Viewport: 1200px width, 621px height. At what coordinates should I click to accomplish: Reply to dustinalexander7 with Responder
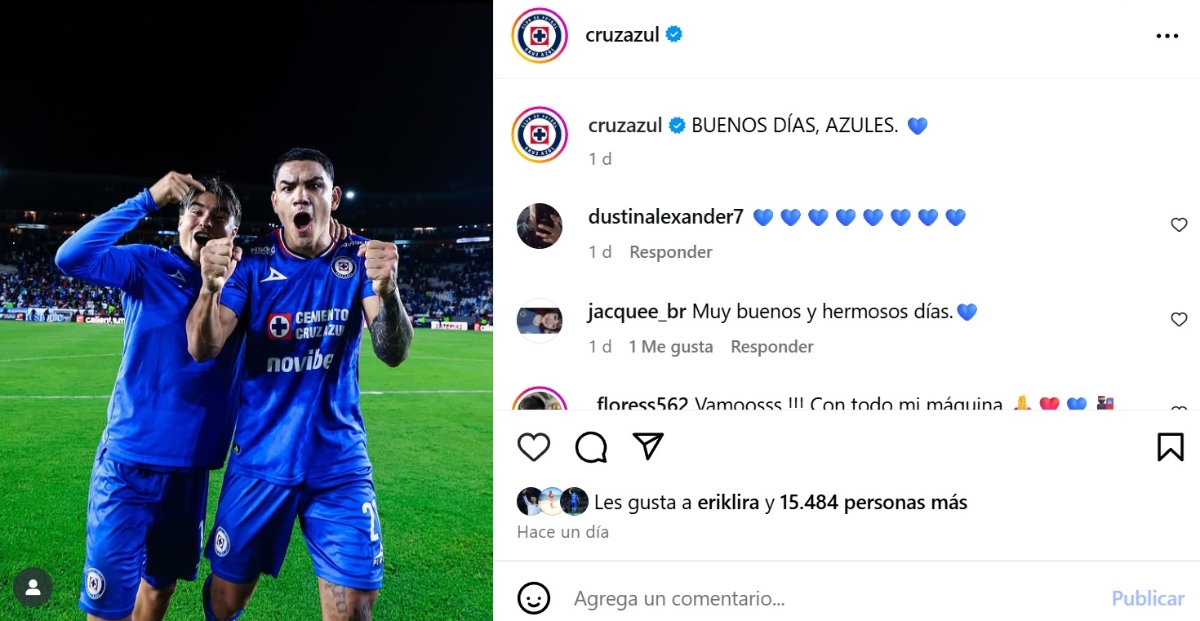tap(671, 252)
